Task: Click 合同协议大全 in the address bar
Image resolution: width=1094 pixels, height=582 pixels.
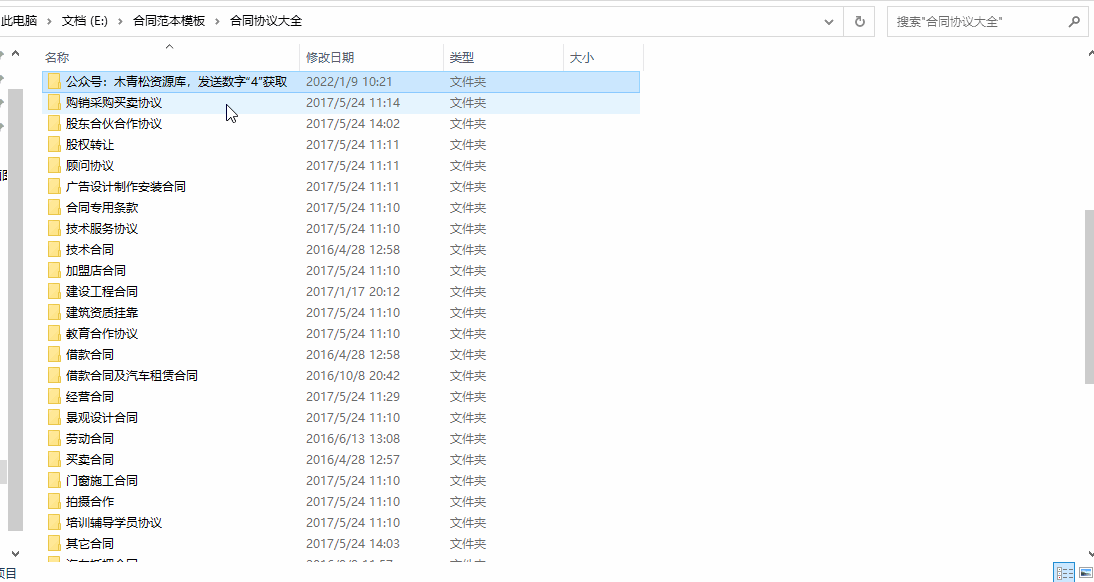Action: pos(266,22)
